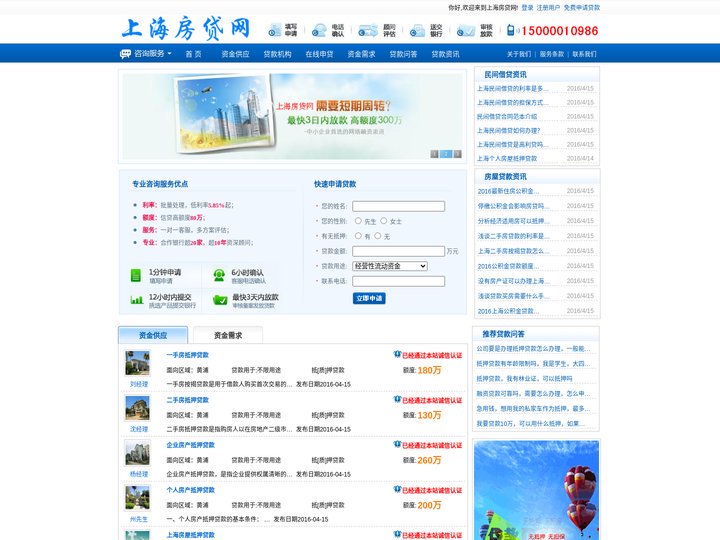This screenshot has height=540, width=720.
Task: Click the 立即申请 submit button
Action: coord(369,298)
